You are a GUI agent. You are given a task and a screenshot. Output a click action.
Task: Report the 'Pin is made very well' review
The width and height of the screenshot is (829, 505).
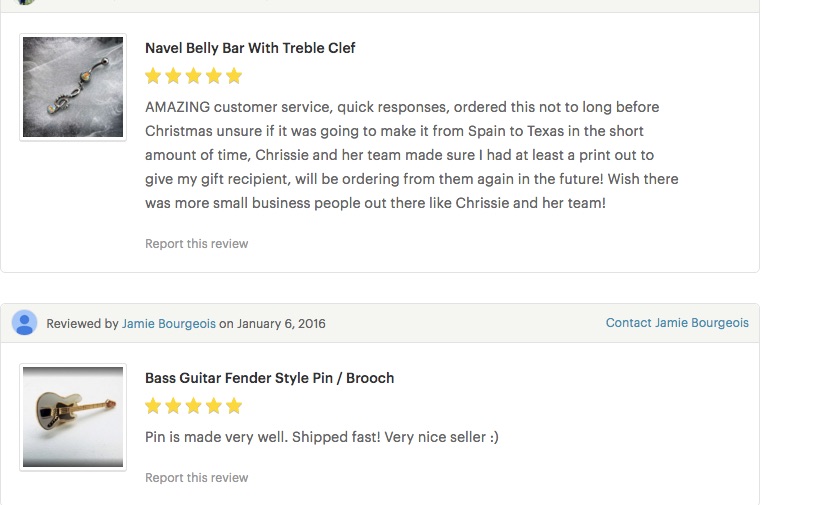tap(196, 478)
